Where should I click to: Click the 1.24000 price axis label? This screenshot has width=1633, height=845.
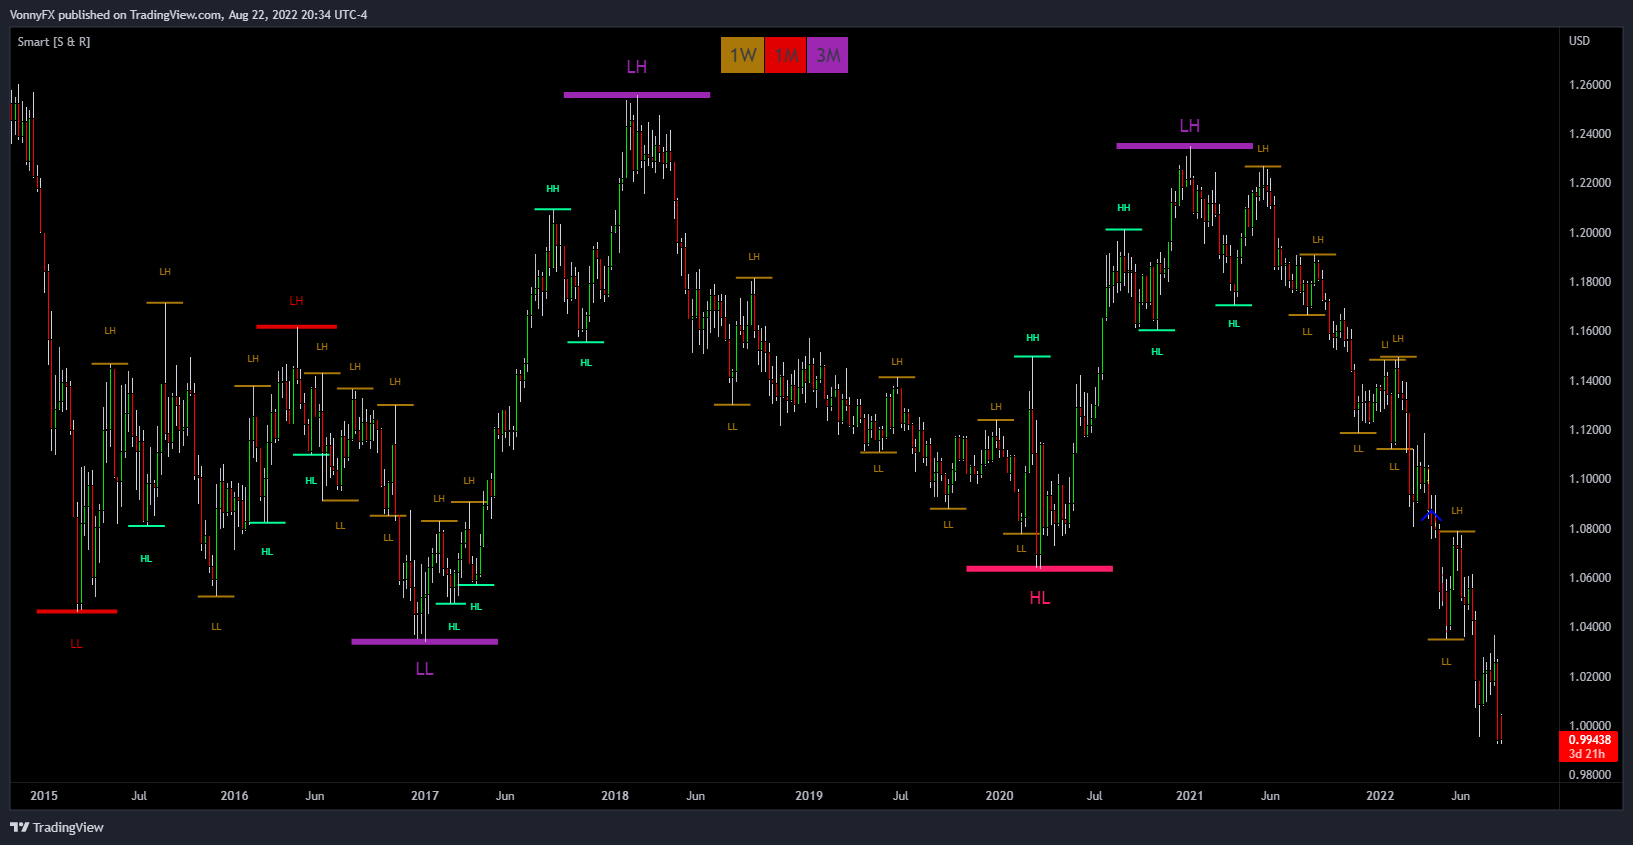[1590, 134]
